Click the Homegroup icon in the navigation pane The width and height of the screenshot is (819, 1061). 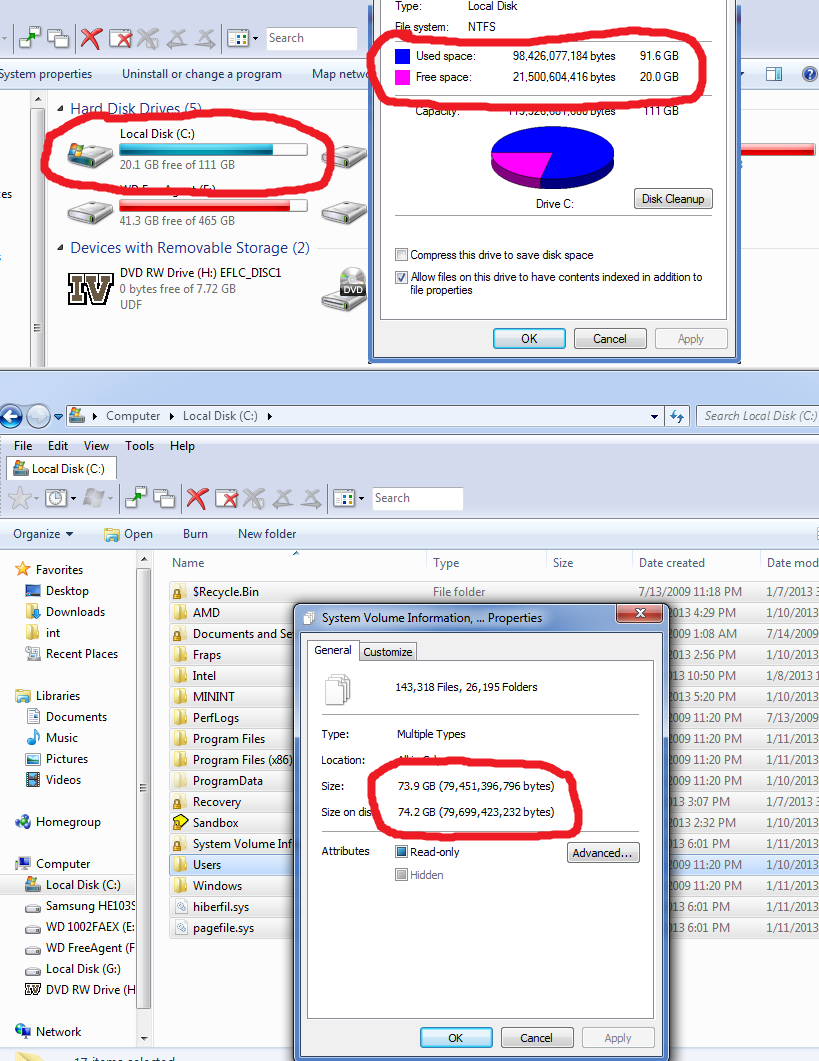pyautogui.click(x=22, y=821)
